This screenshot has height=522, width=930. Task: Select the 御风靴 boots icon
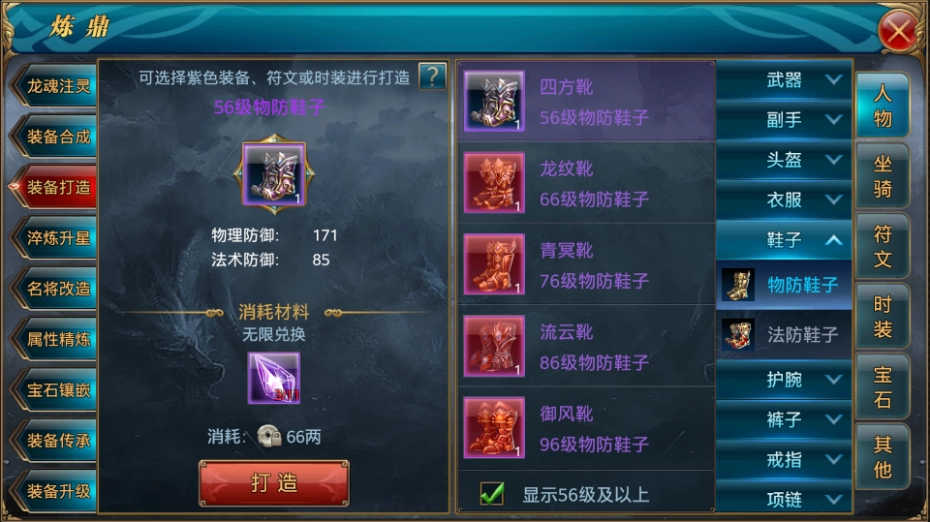[494, 428]
